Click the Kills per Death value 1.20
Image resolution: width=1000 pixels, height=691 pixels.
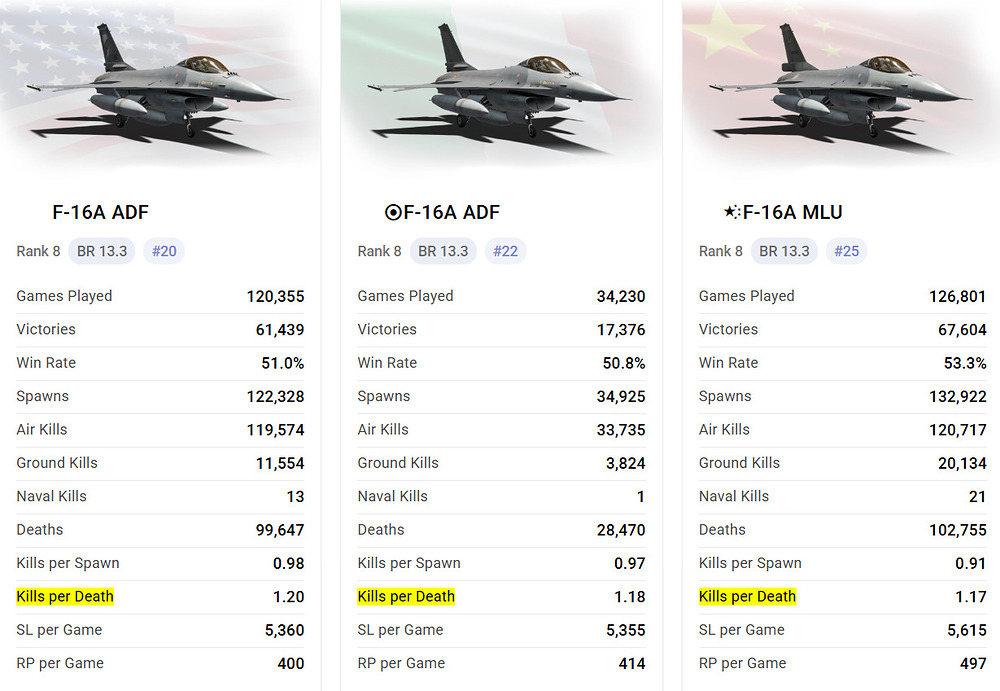288,597
